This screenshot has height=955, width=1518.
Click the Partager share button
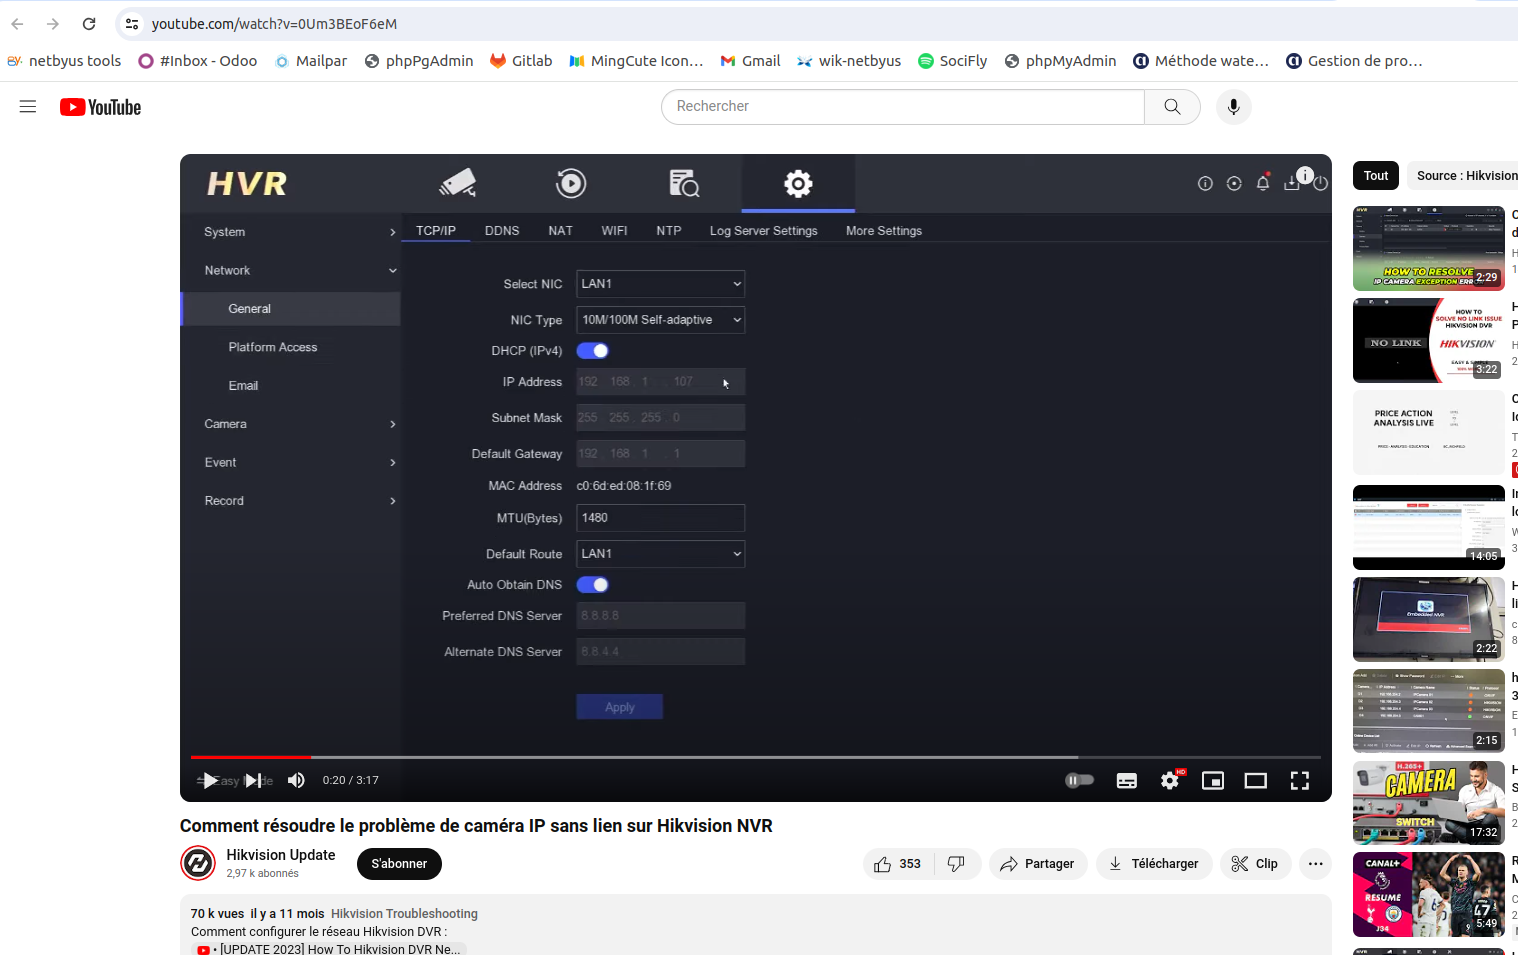1036,864
